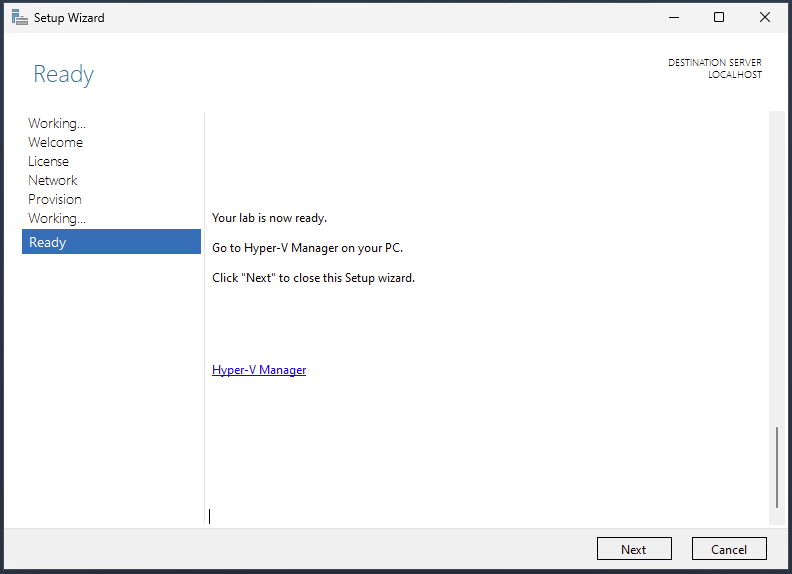Image resolution: width=792 pixels, height=574 pixels.
Task: Close the Setup Wizard window
Action: [x=765, y=18]
